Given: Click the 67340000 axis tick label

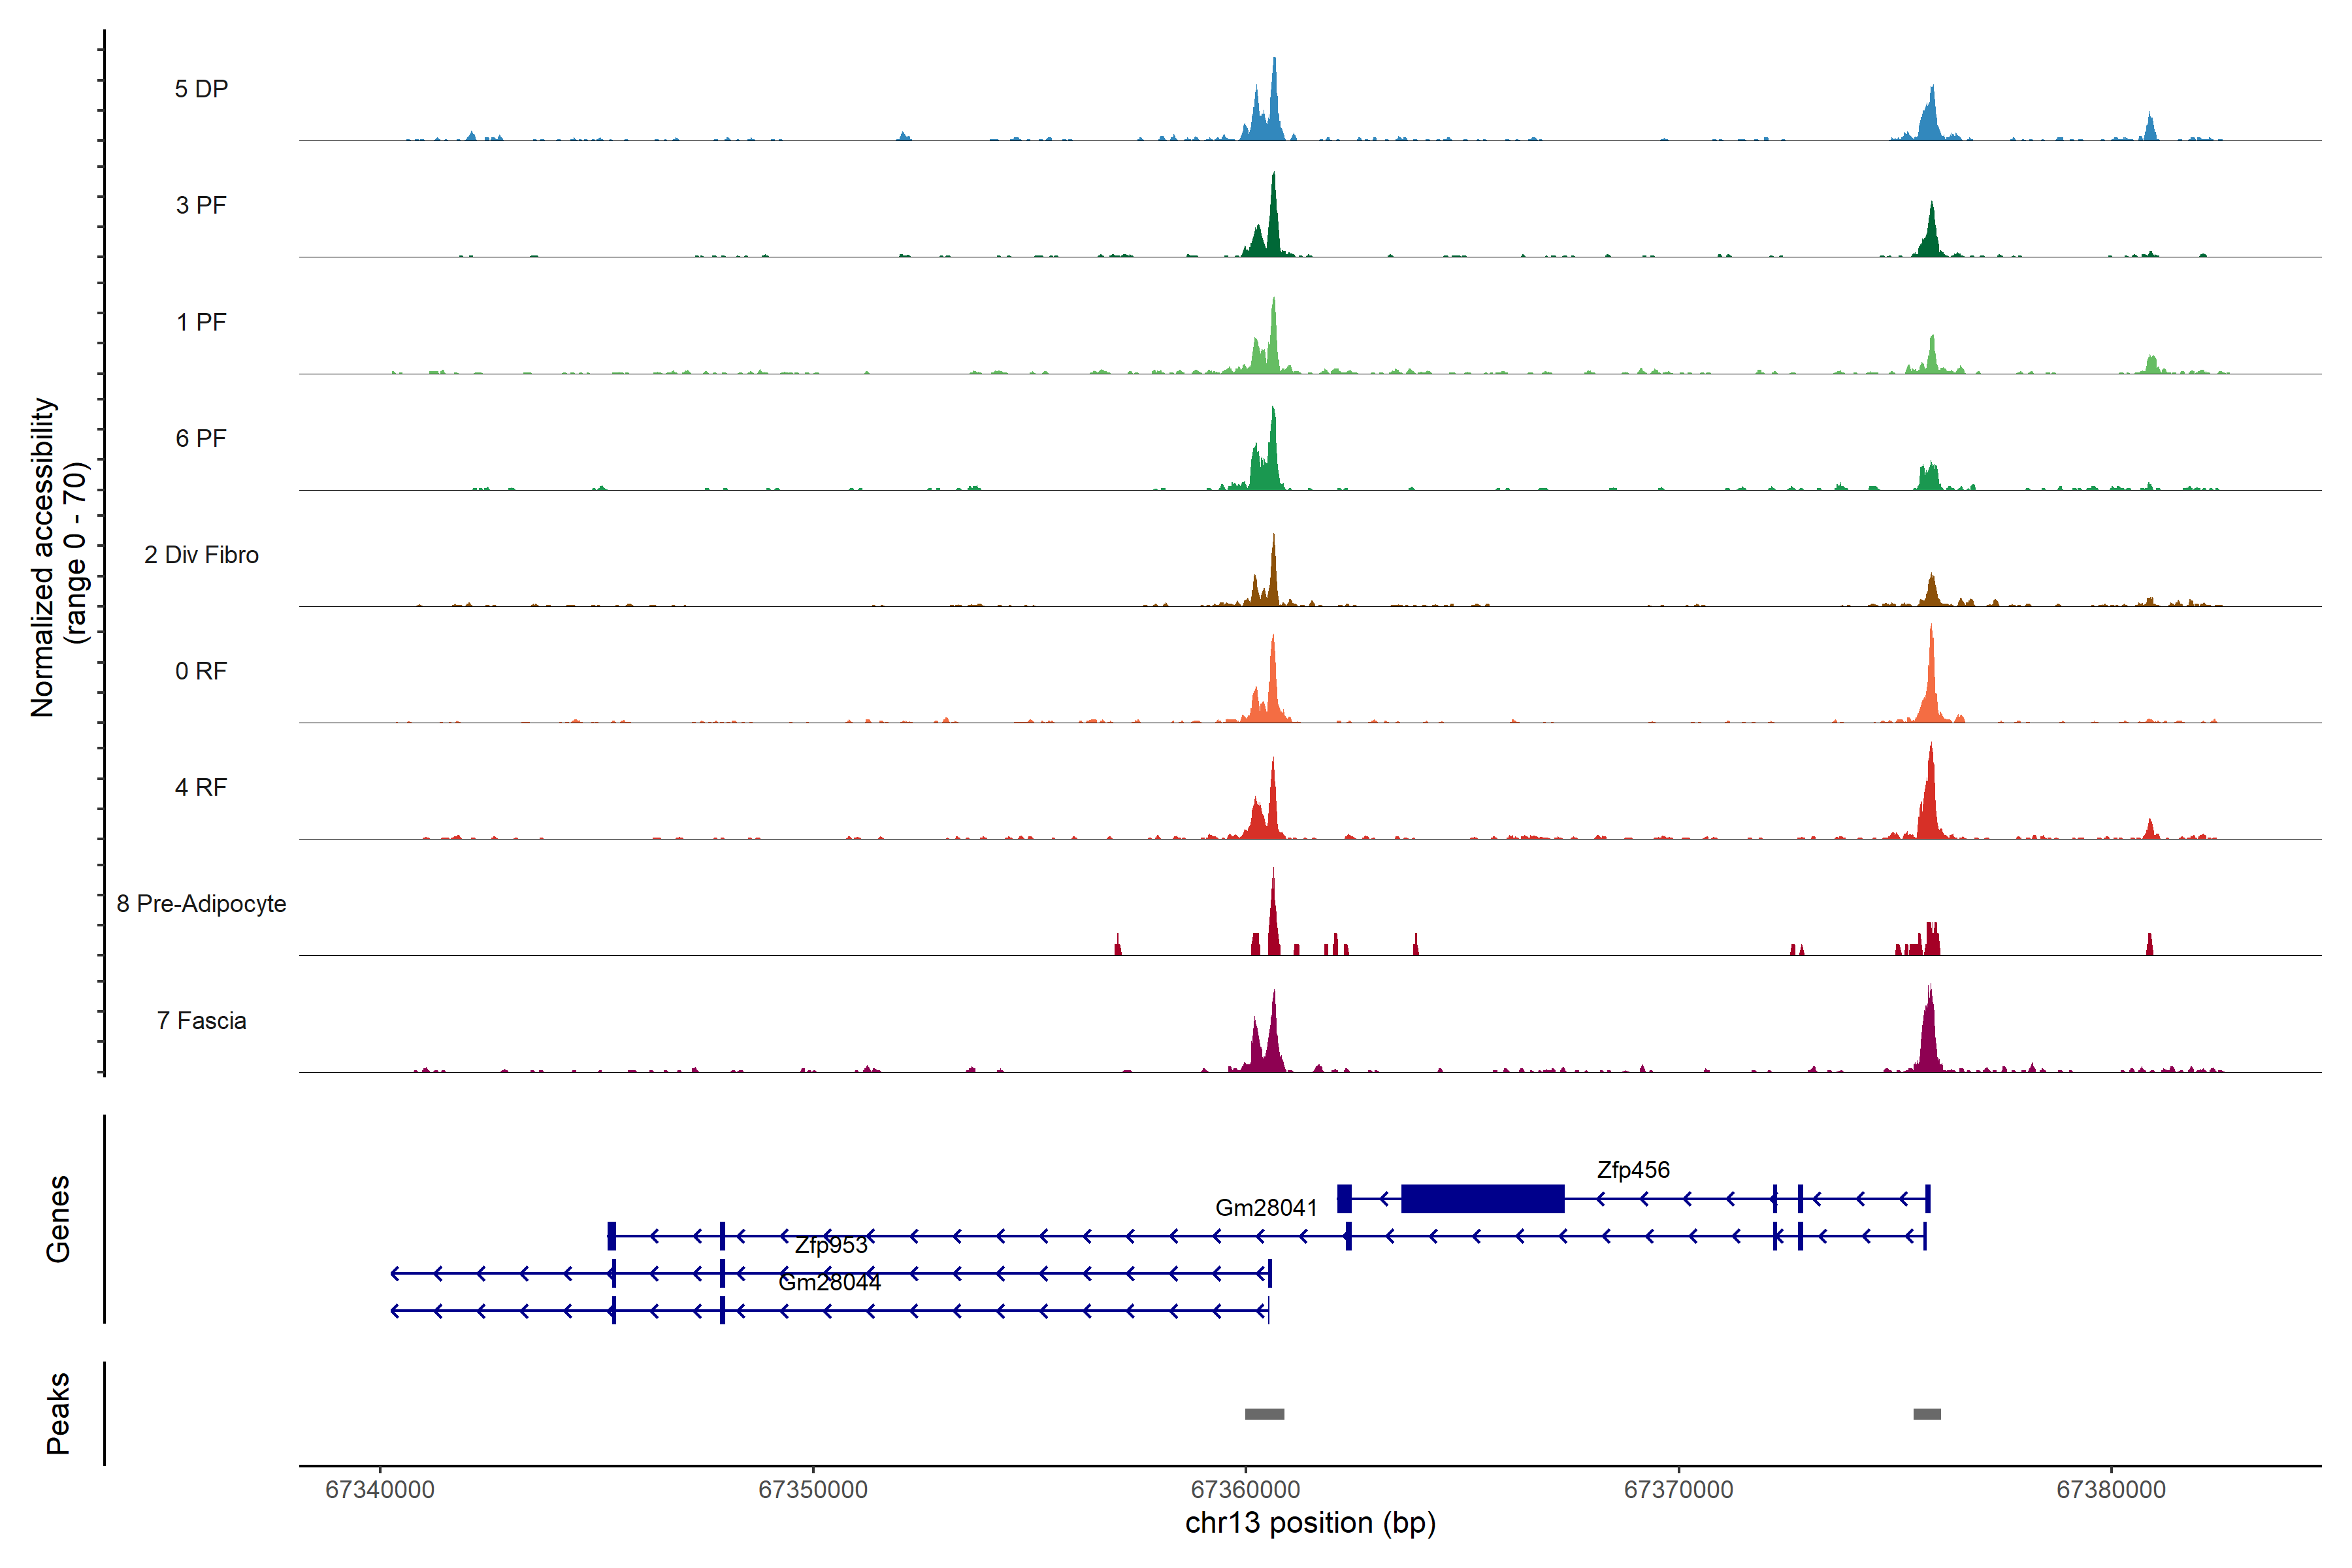Looking at the screenshot, I should pyautogui.click(x=380, y=1489).
